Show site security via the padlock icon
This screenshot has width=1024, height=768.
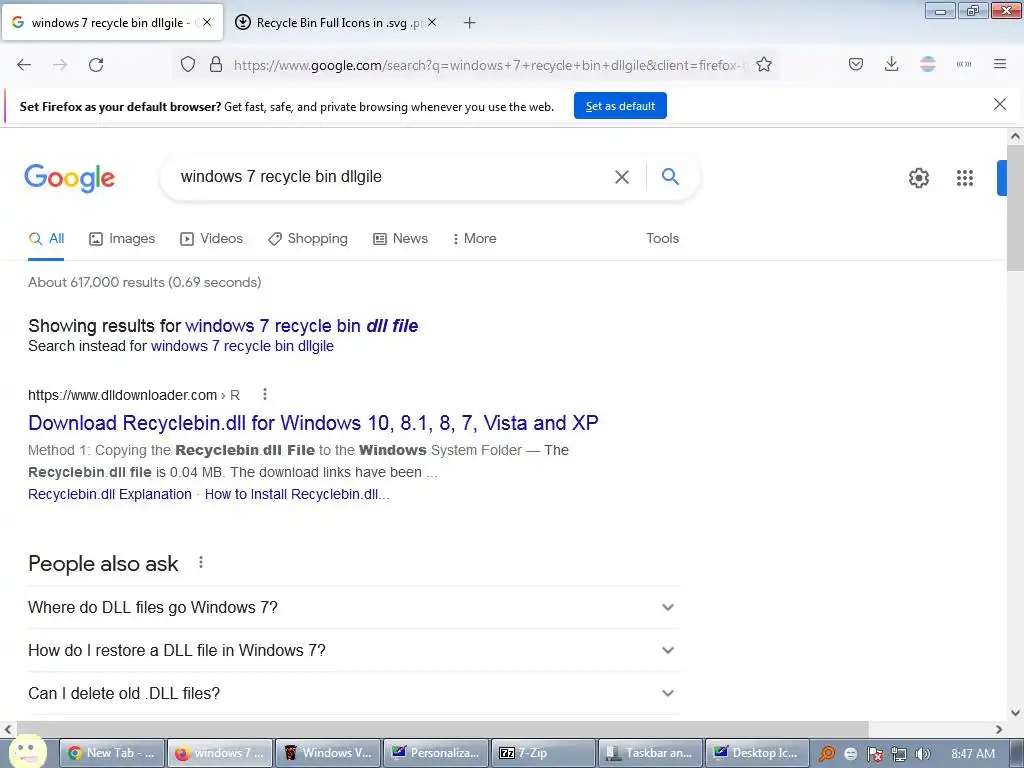tap(216, 65)
